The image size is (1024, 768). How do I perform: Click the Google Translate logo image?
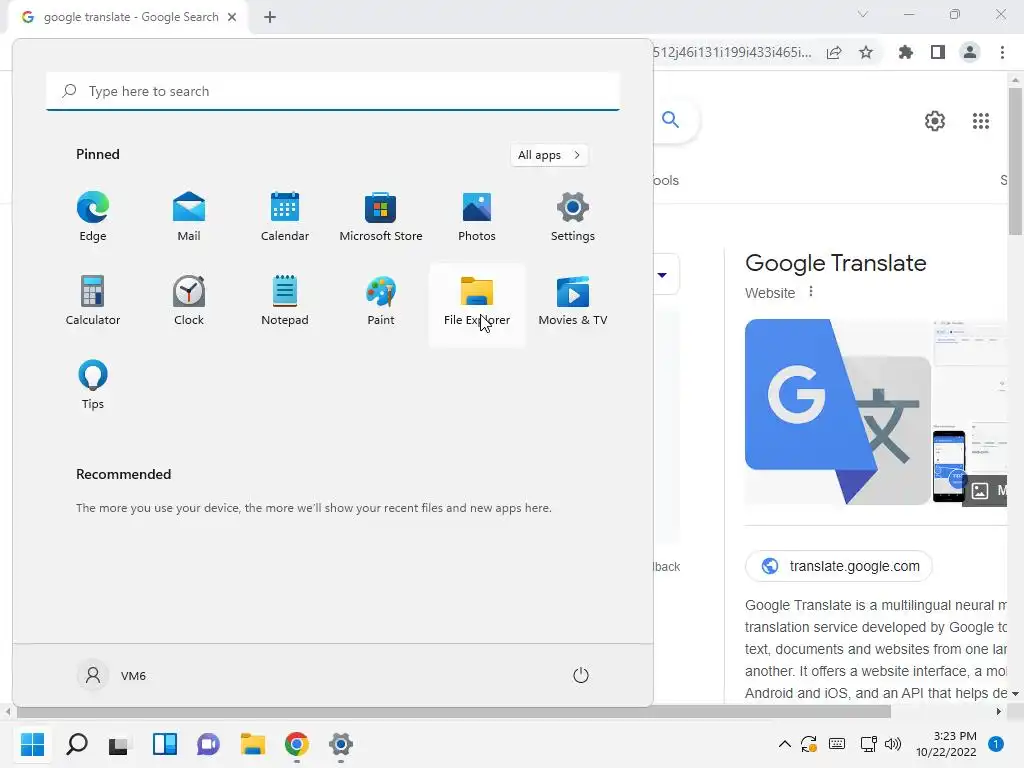(838, 411)
